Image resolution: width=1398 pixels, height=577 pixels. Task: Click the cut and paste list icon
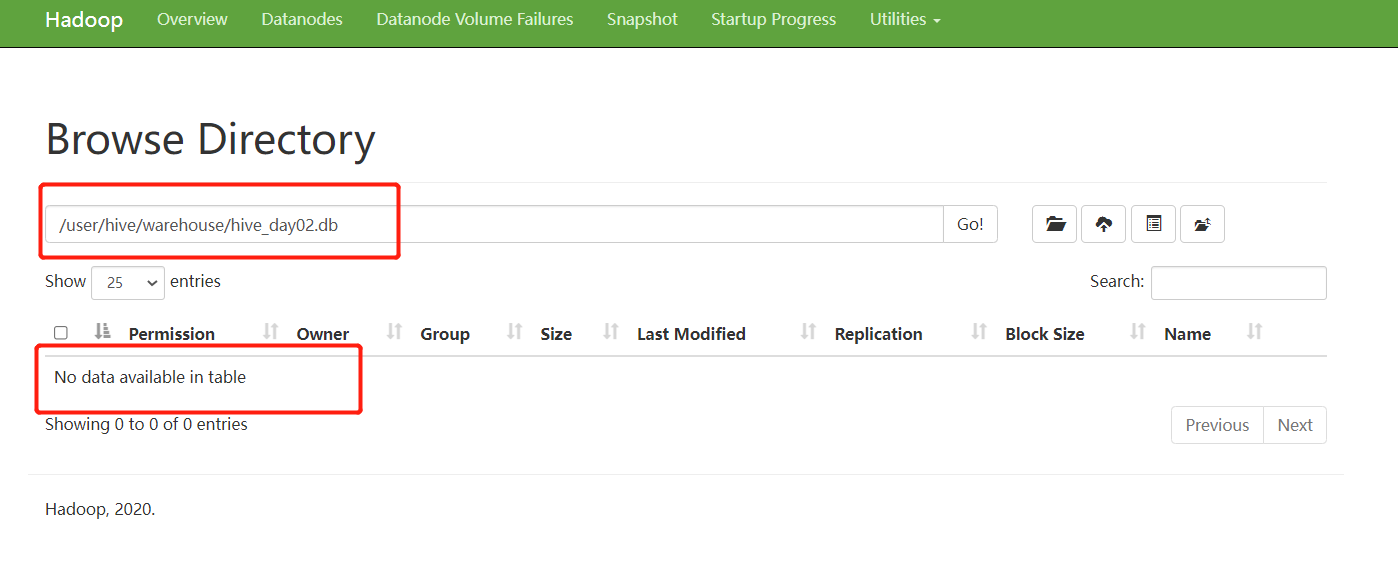(1153, 224)
